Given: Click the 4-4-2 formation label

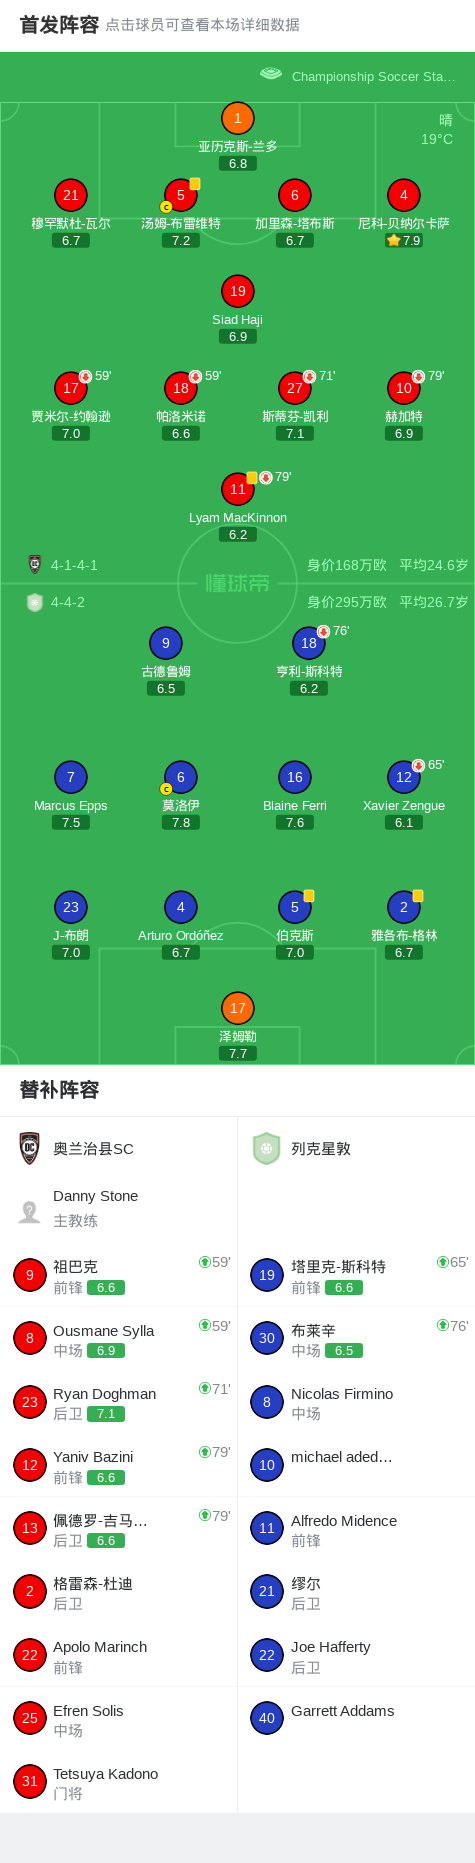Looking at the screenshot, I should [x=68, y=602].
